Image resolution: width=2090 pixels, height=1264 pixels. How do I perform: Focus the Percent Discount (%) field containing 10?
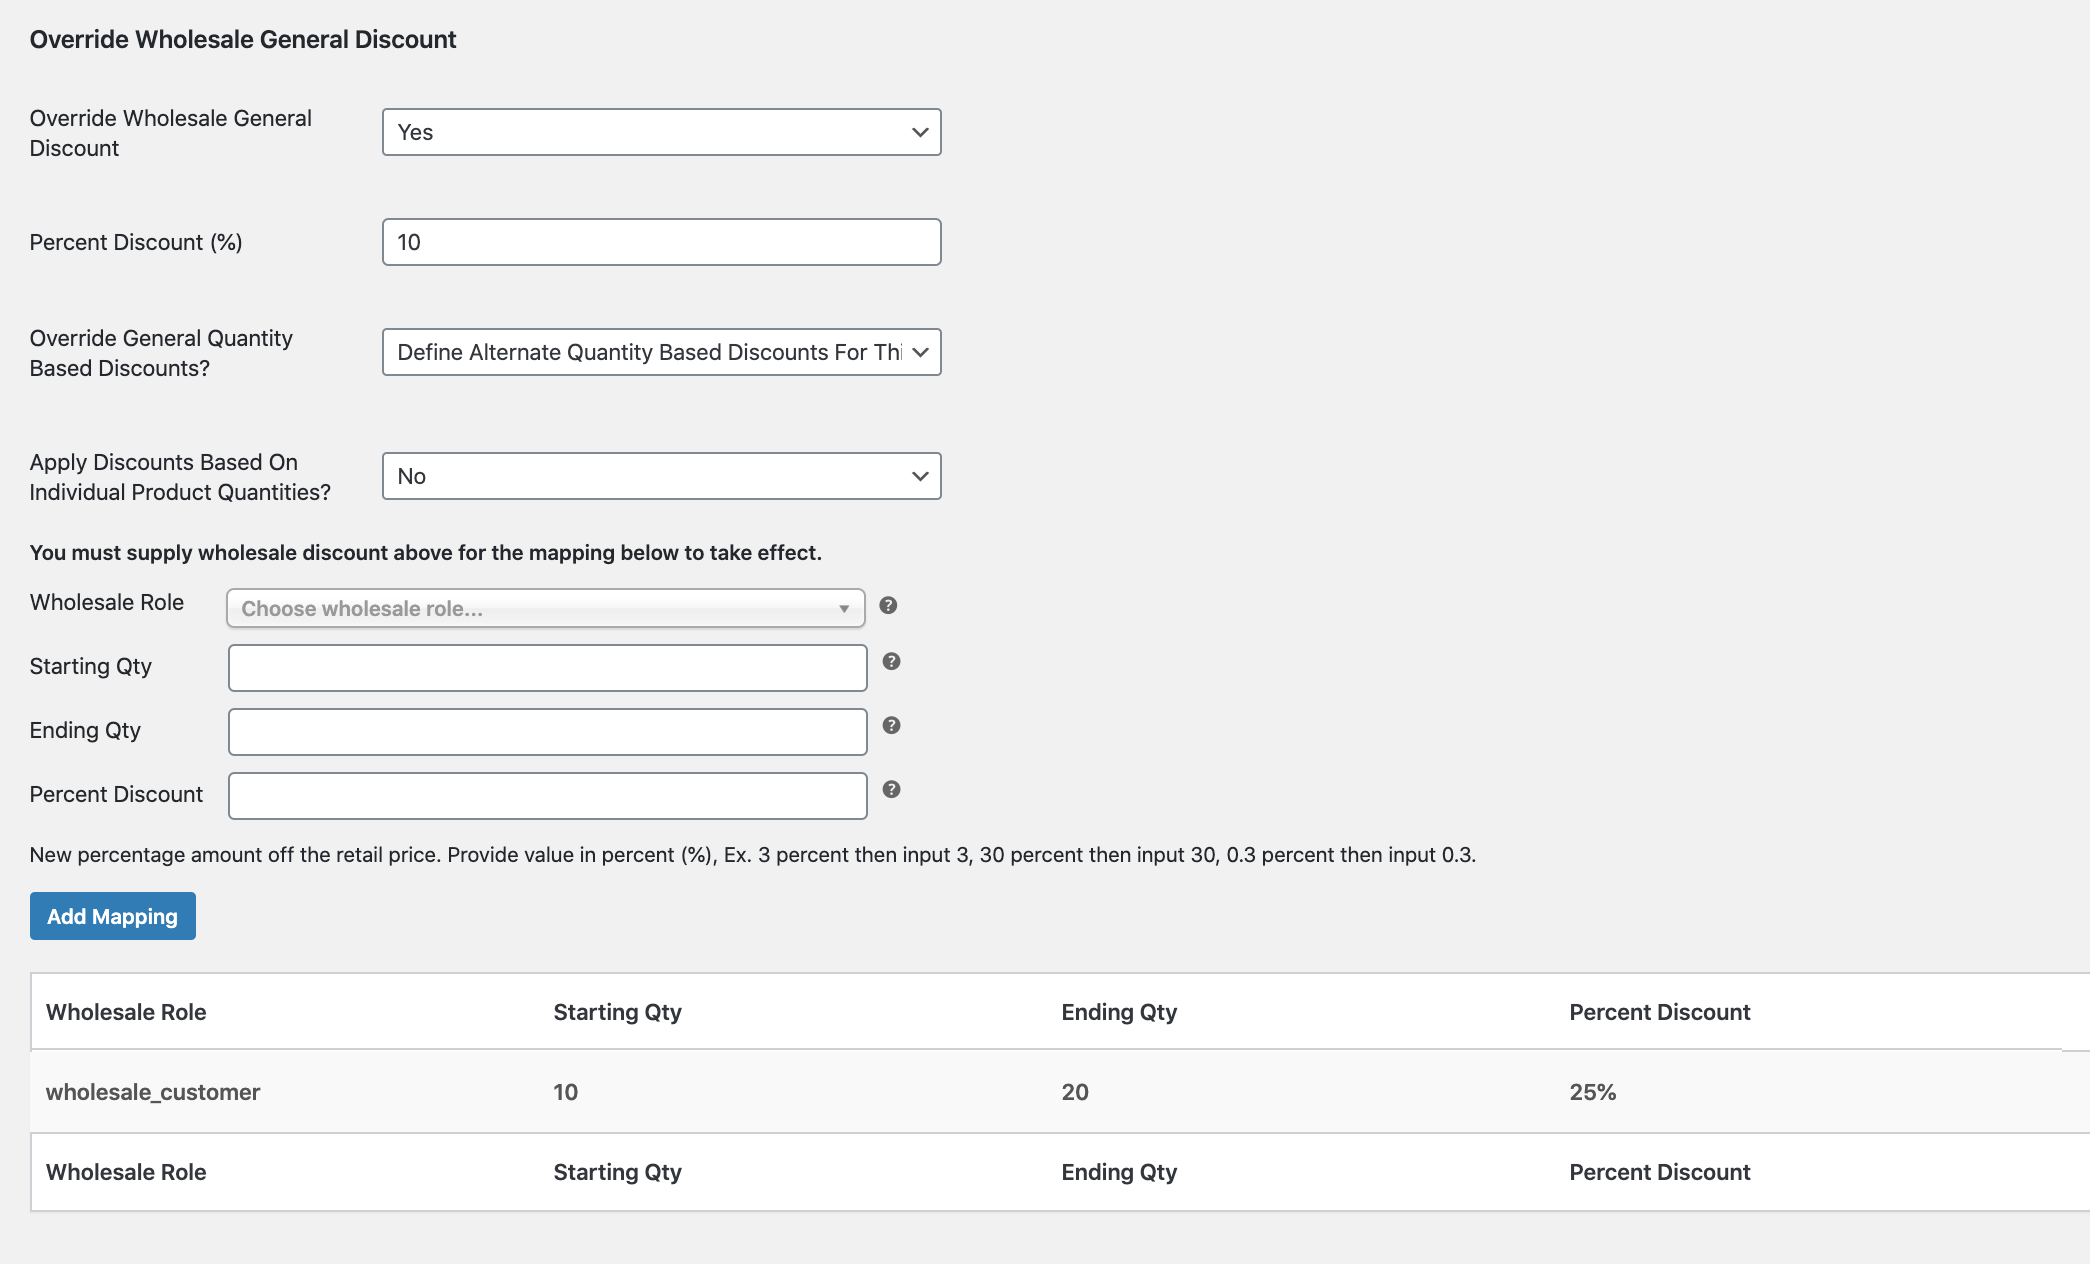661,242
